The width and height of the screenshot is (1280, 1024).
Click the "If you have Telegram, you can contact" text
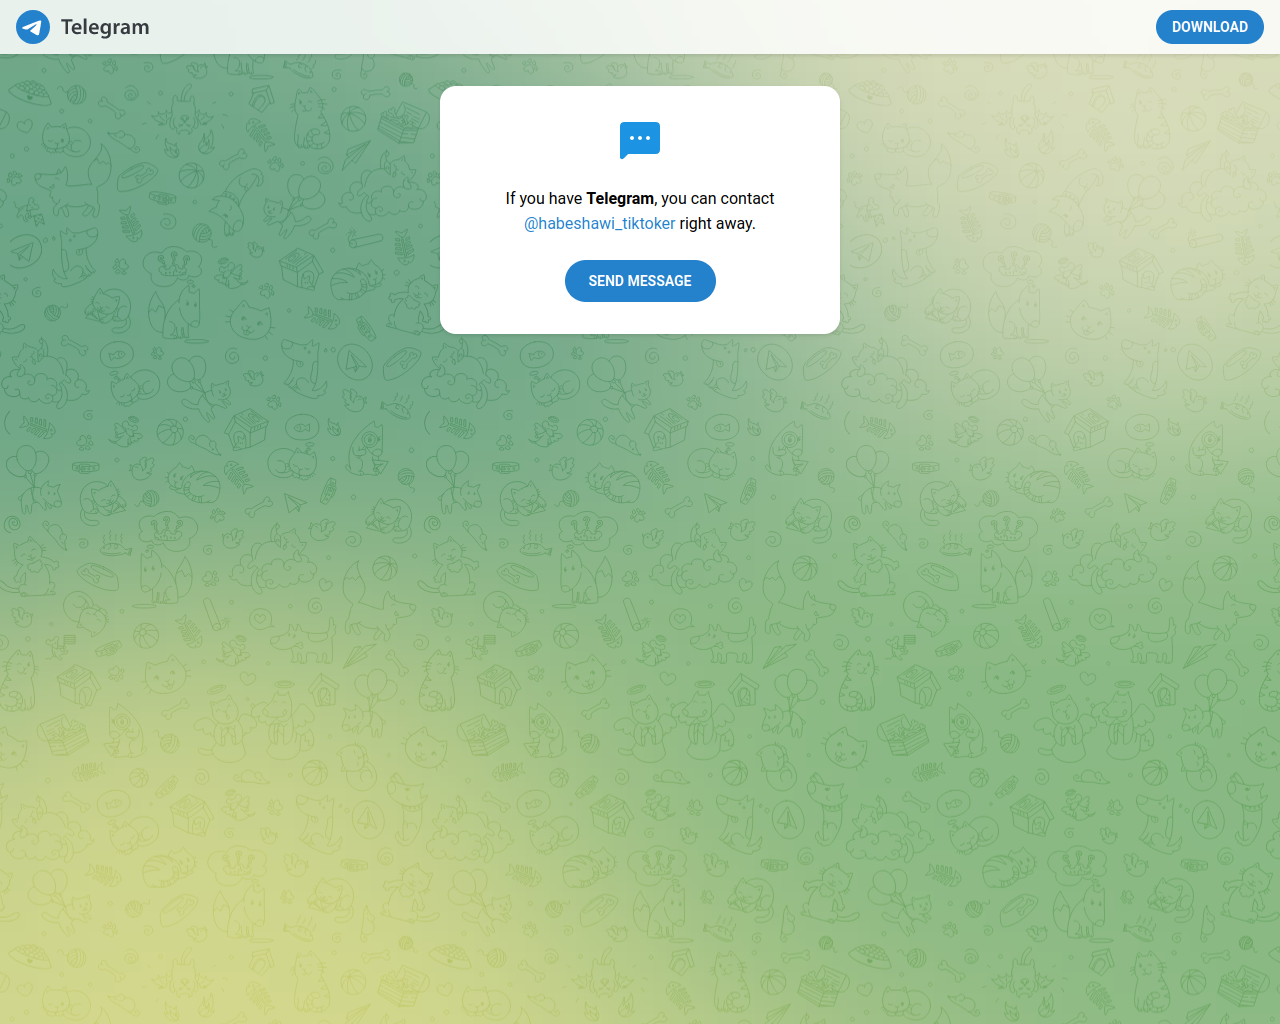coord(640,198)
